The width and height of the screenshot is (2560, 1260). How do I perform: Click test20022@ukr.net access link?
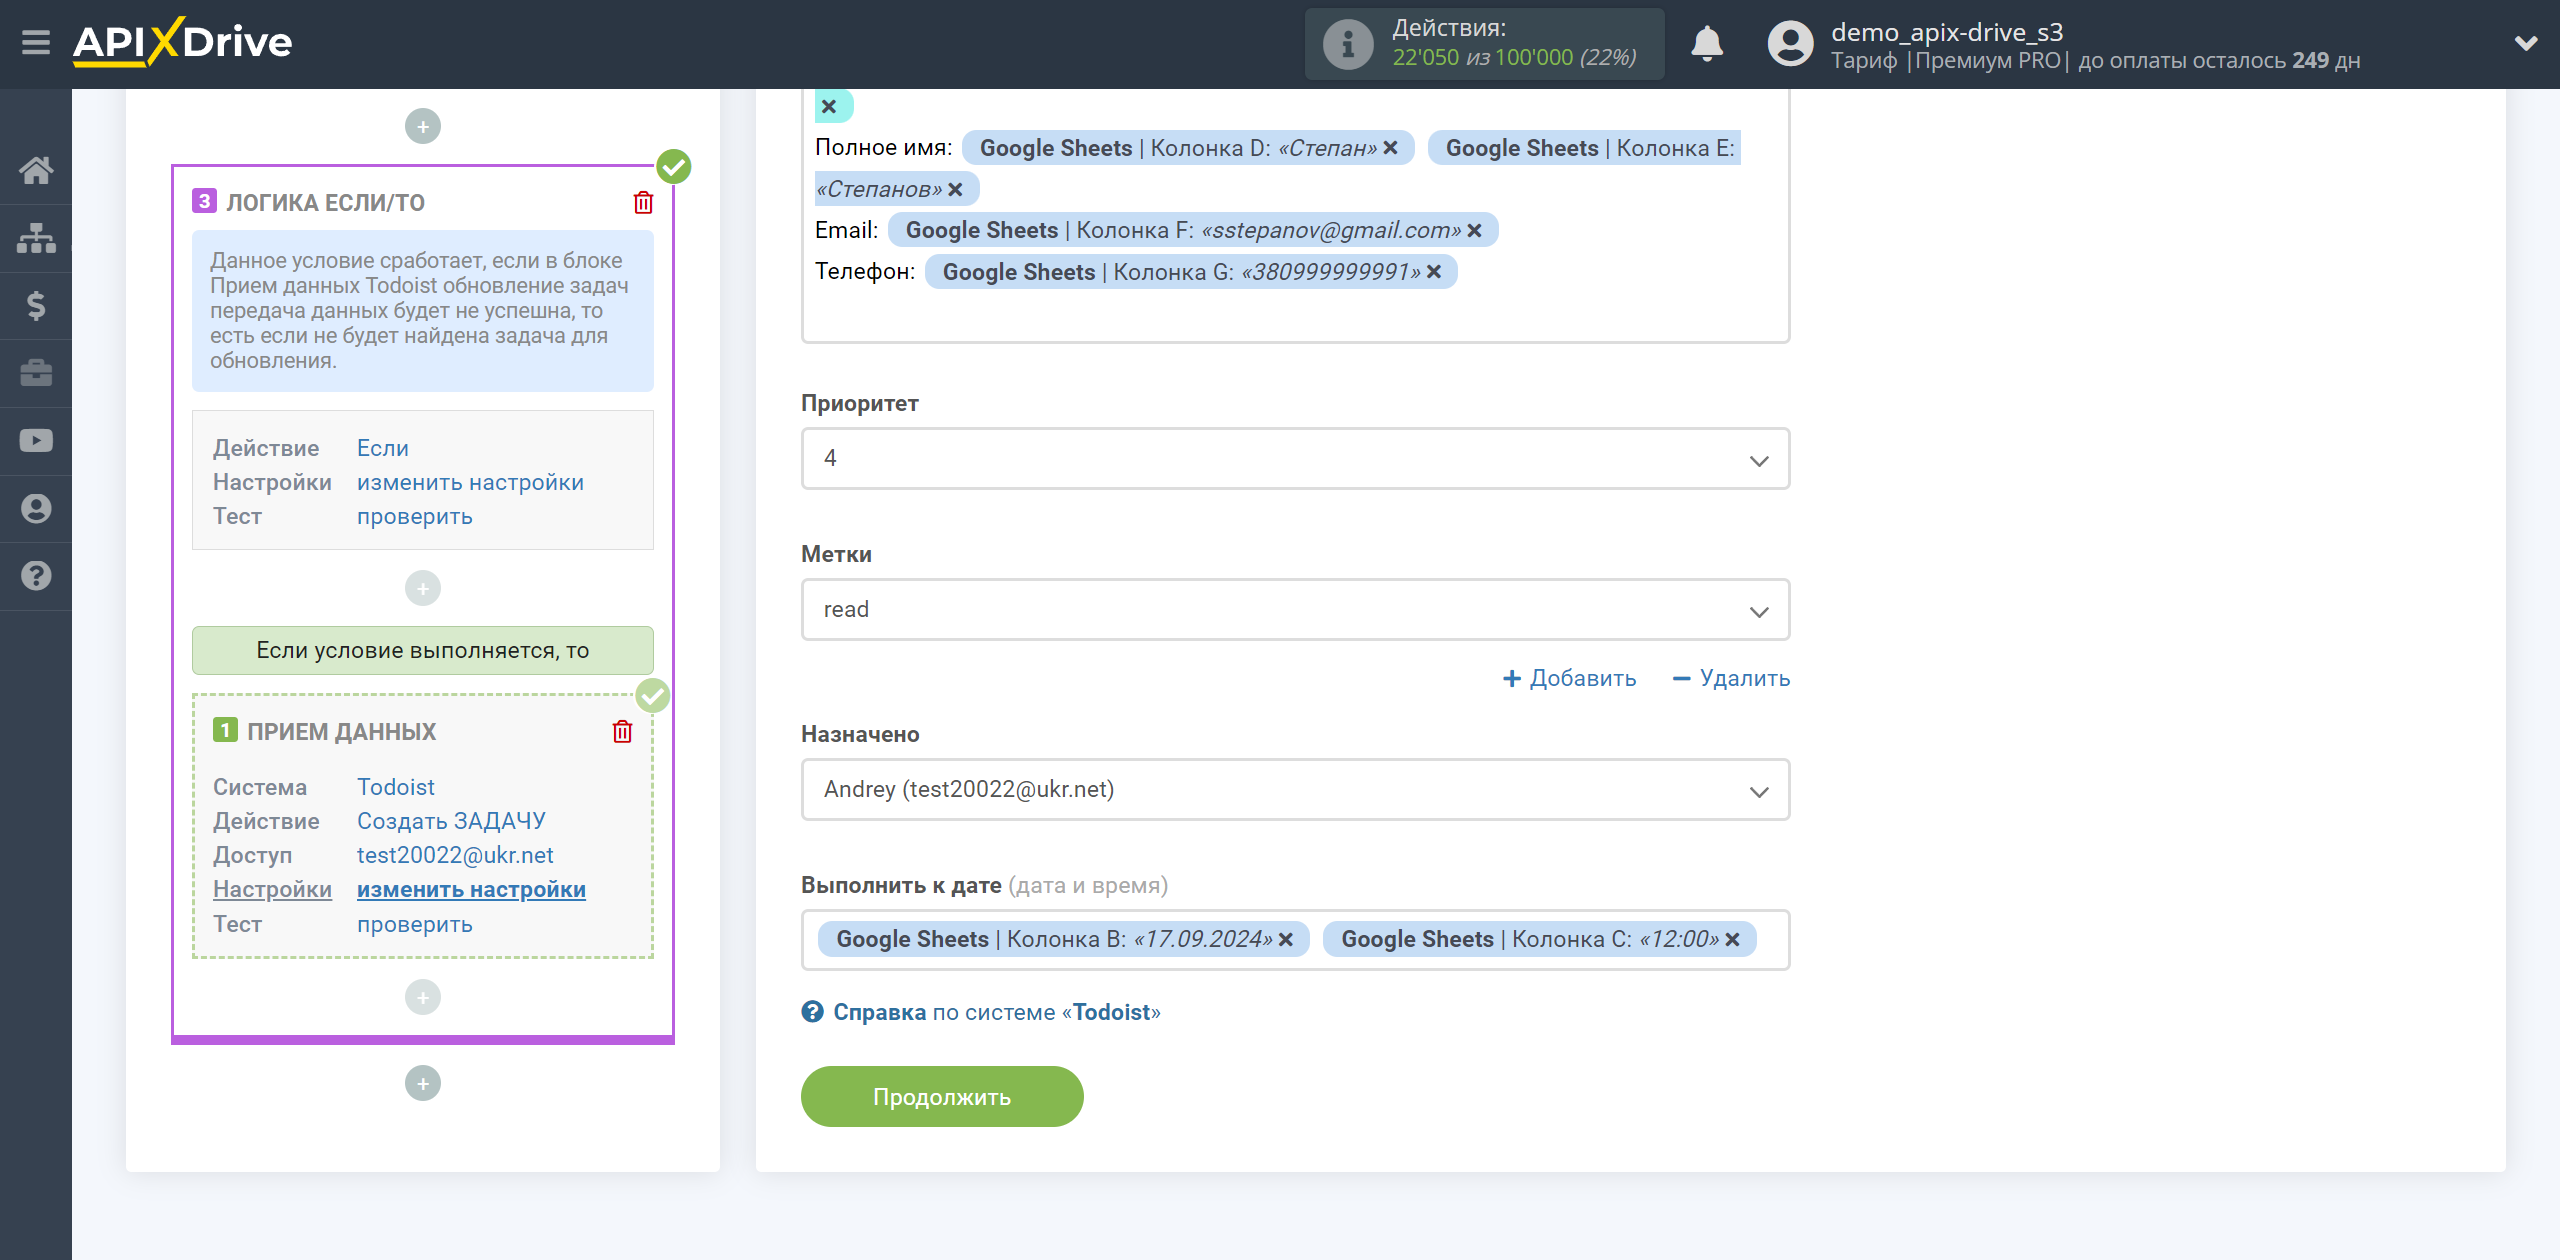pyautogui.click(x=455, y=855)
